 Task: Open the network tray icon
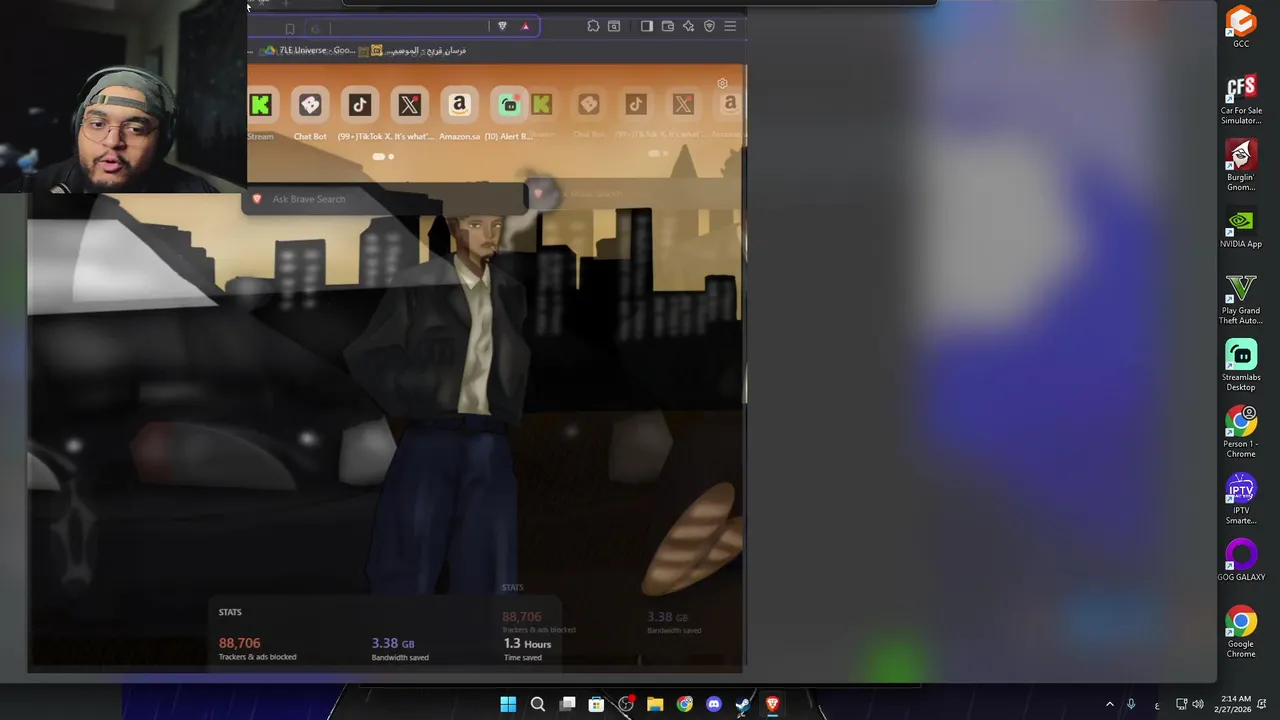[x=1181, y=704]
